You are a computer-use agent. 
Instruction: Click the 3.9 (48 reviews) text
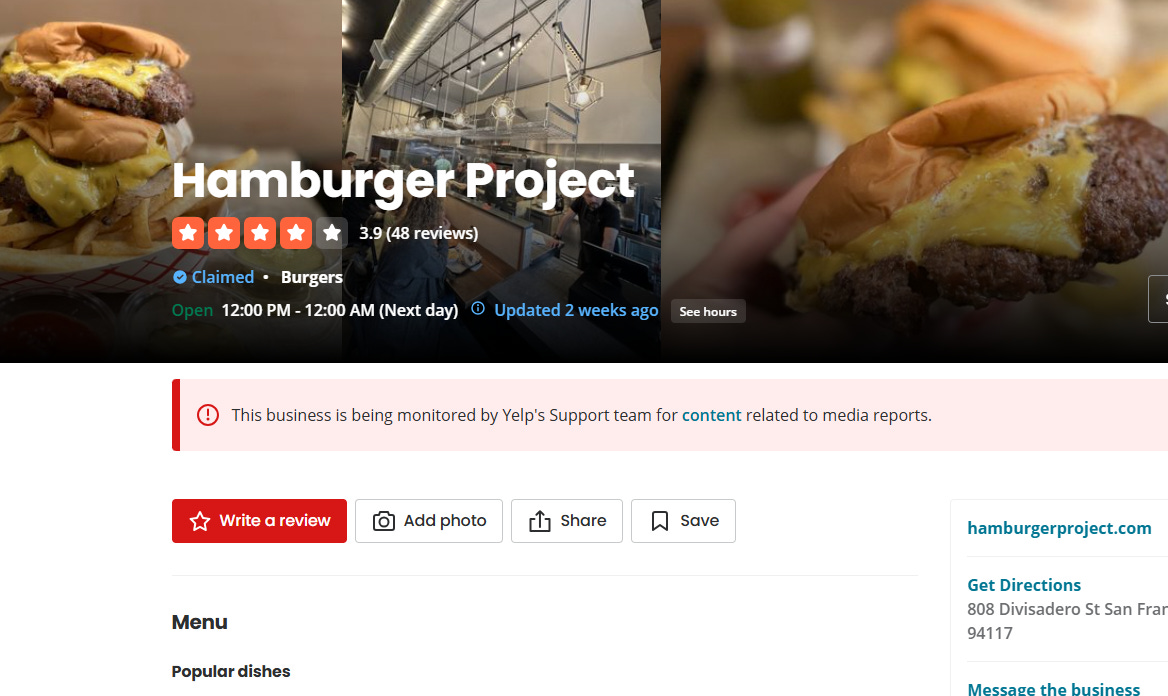[419, 233]
